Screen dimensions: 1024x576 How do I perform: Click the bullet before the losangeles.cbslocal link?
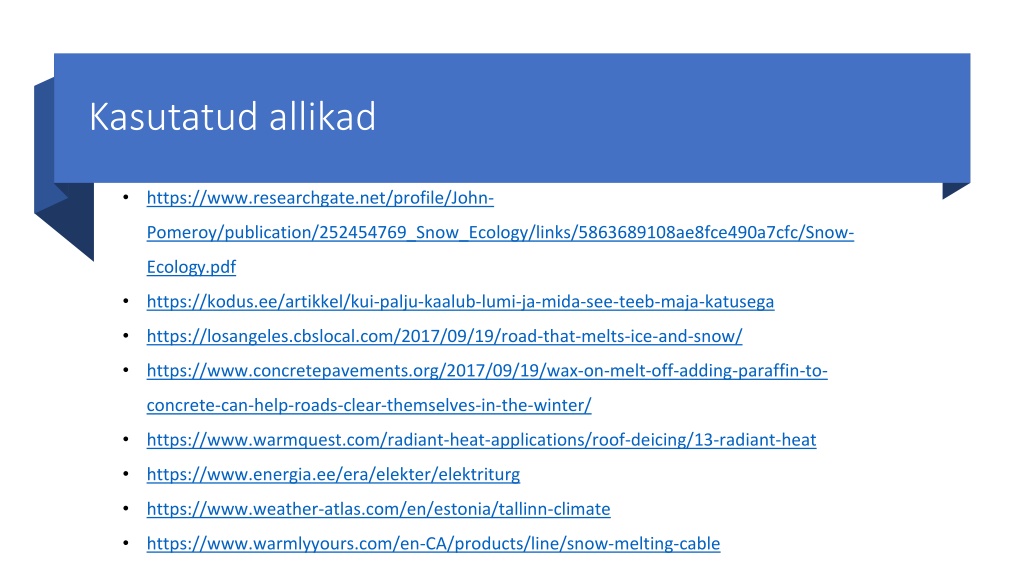click(x=126, y=336)
